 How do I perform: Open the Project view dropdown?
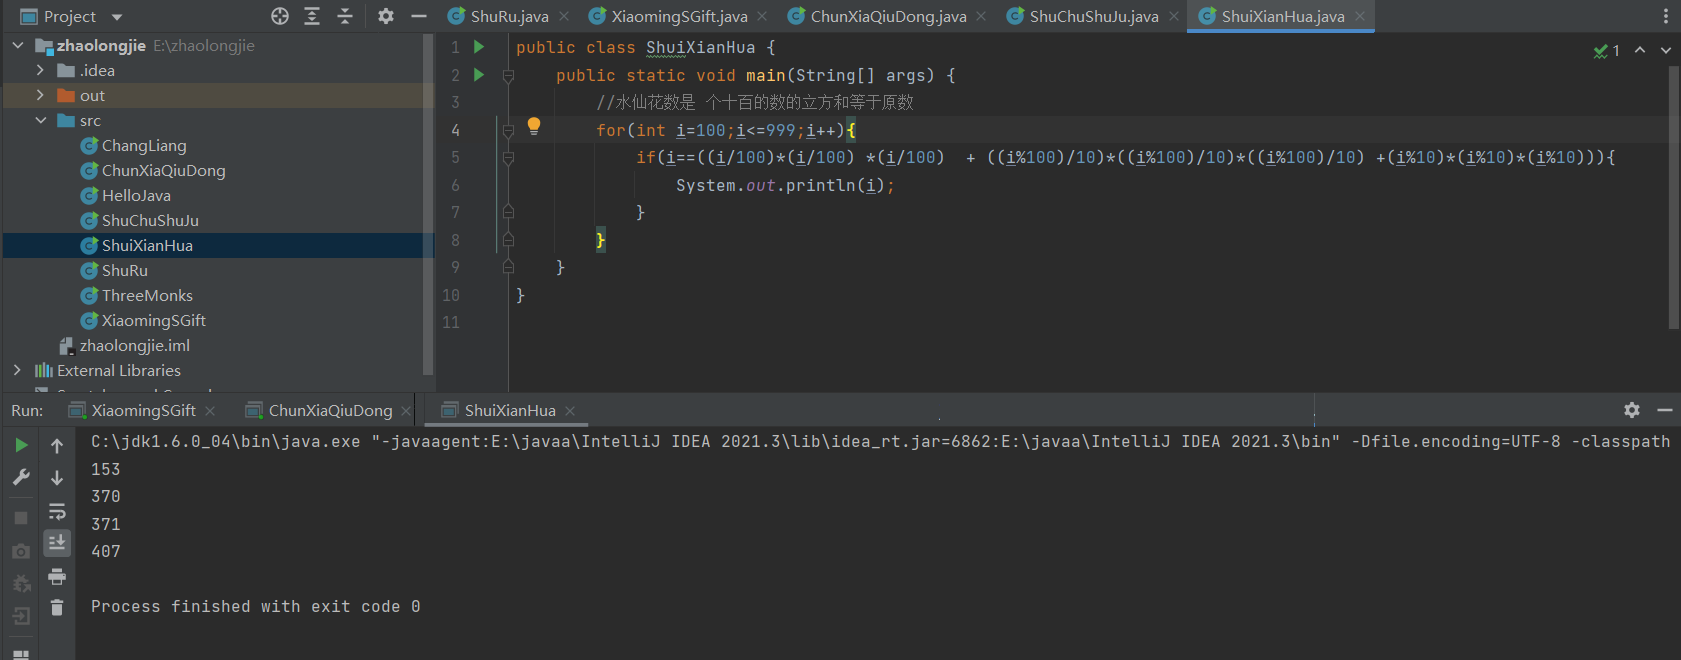(117, 17)
